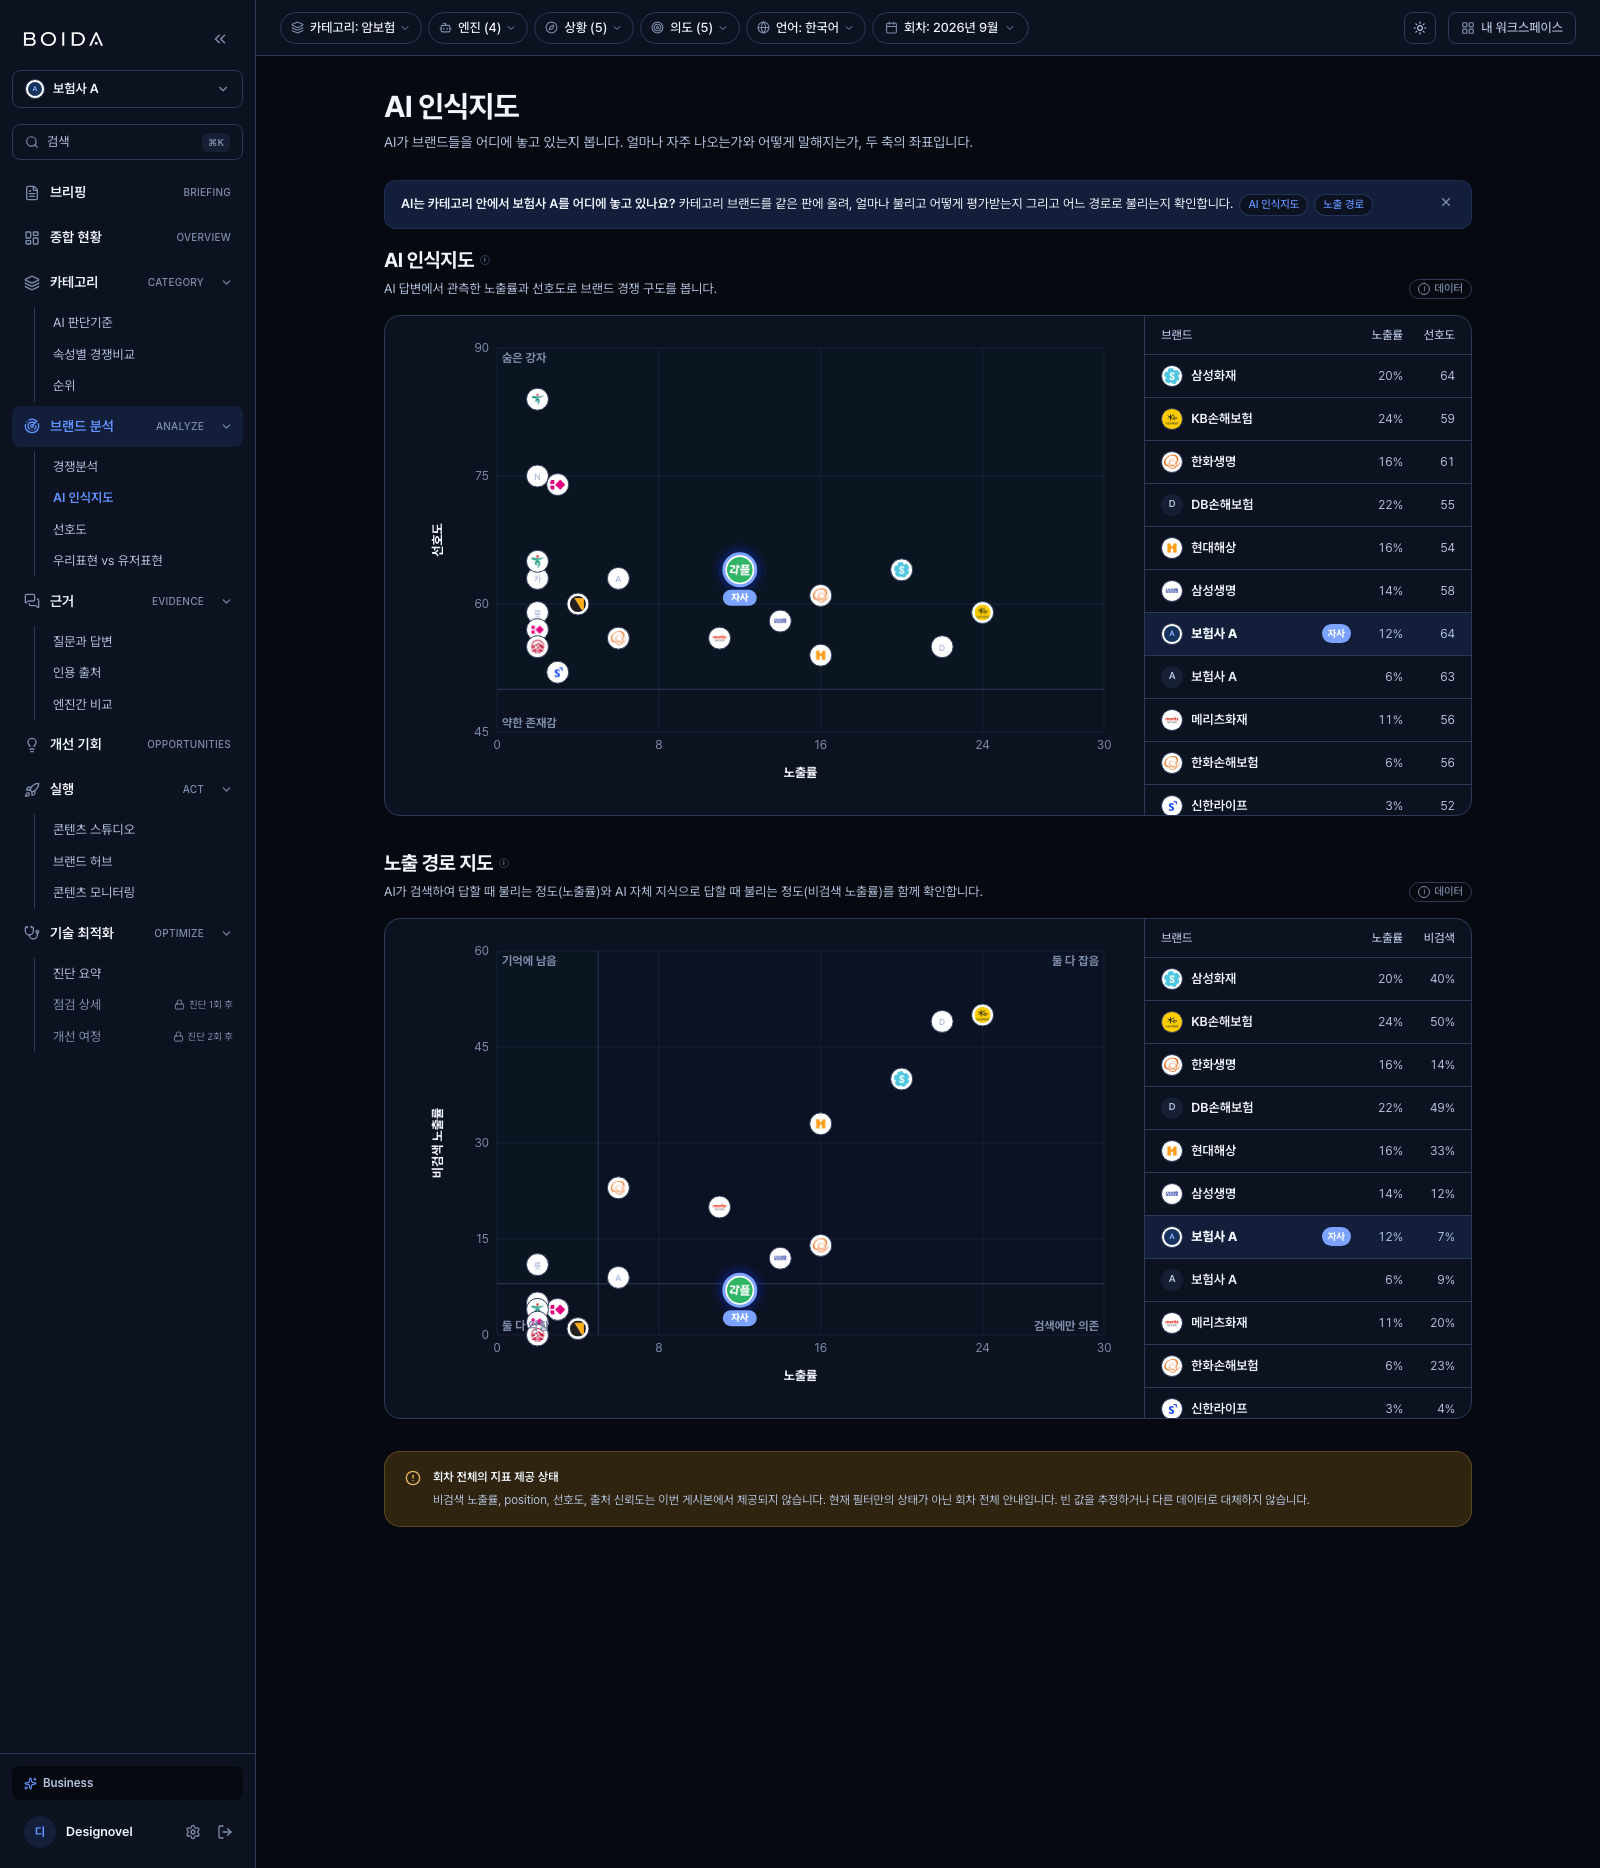
Task: Select 한화생명 row in 선호도 table
Action: tap(1308, 462)
